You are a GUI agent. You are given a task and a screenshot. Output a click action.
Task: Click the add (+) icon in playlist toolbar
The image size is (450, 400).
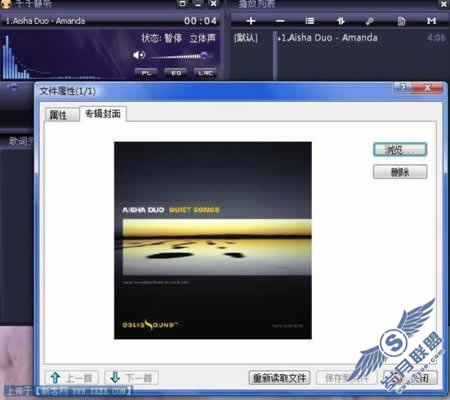(x=251, y=21)
